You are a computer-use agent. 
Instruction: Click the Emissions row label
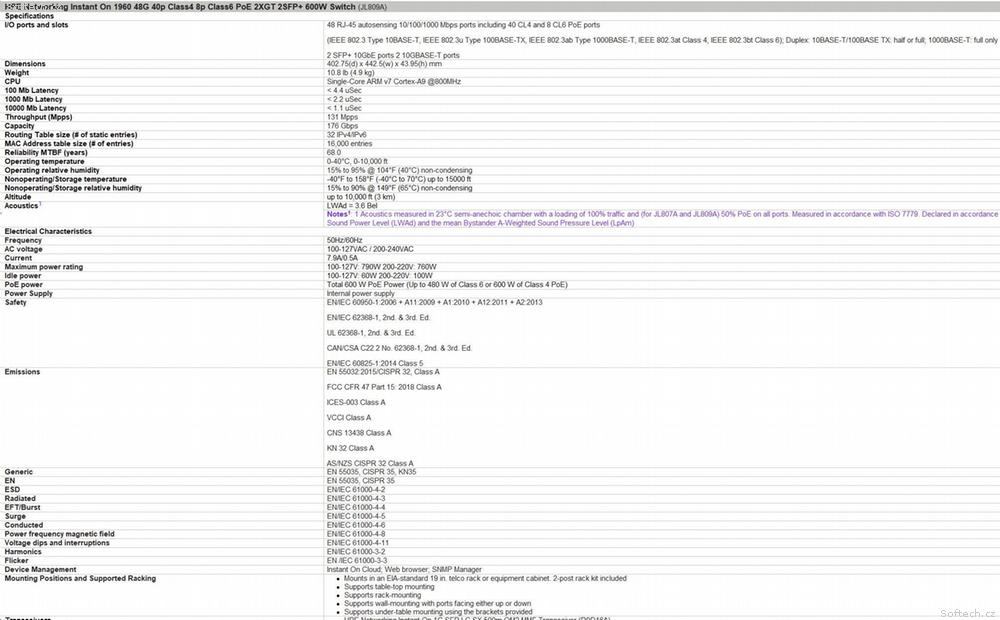(22, 372)
